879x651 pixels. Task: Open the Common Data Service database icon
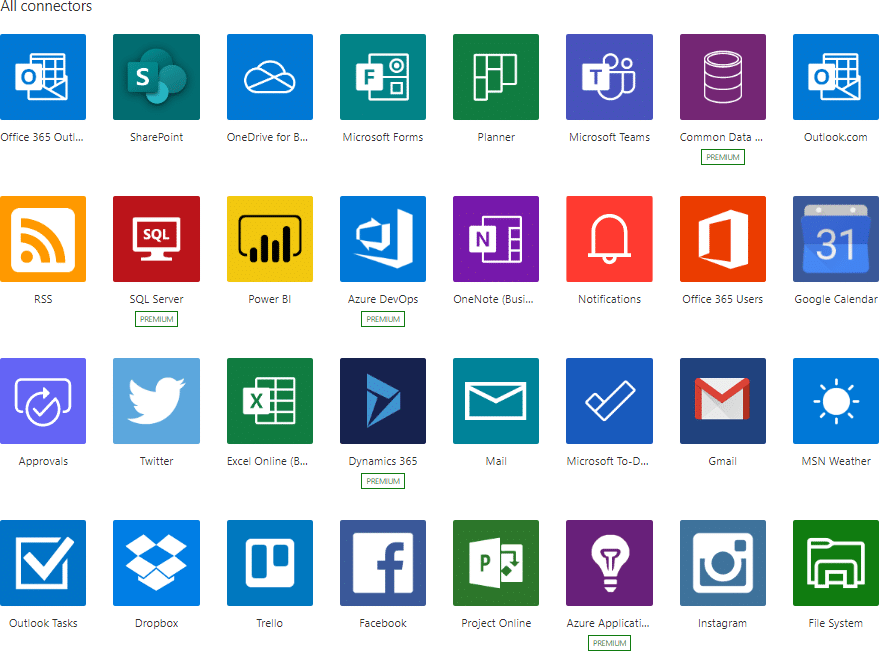coord(723,77)
